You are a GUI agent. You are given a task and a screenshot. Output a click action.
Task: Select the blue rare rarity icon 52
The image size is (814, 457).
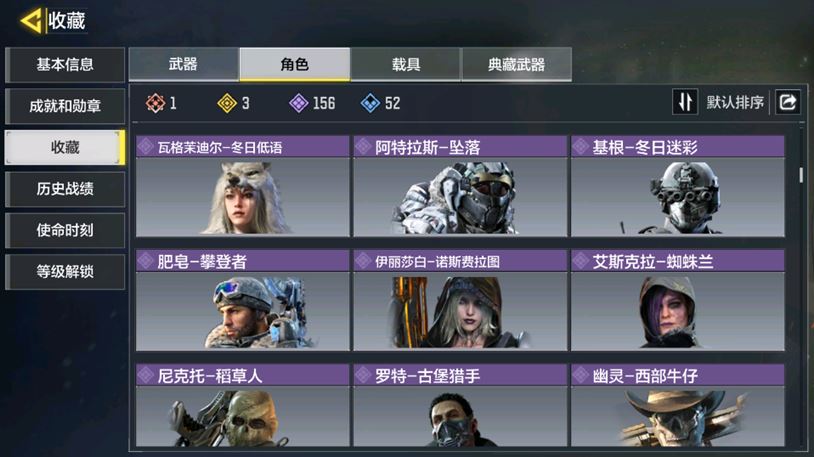[x=370, y=103]
